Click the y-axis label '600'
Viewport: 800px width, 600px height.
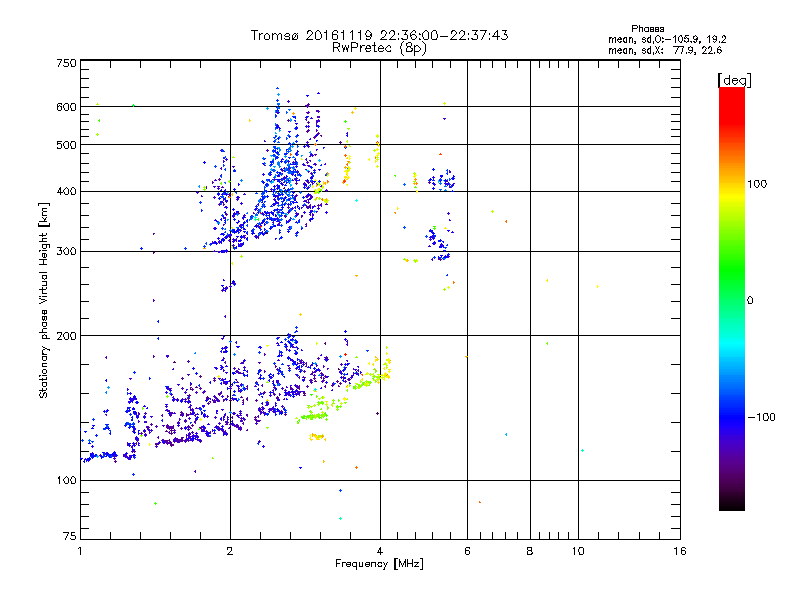66,107
